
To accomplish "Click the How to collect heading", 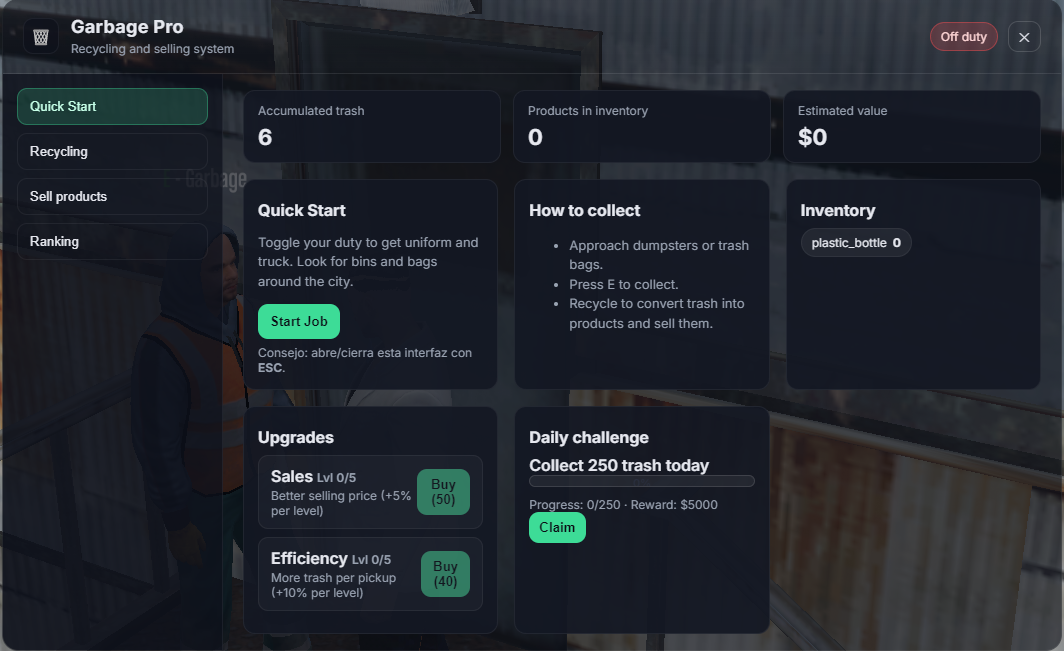I will coord(584,210).
